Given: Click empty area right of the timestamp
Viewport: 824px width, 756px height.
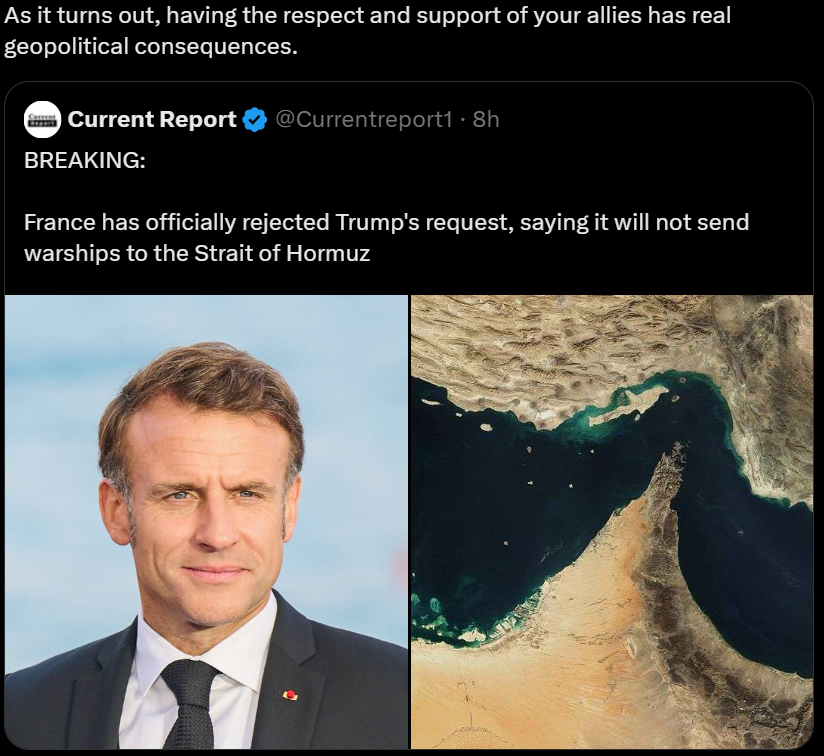Looking at the screenshot, I should tap(652, 119).
